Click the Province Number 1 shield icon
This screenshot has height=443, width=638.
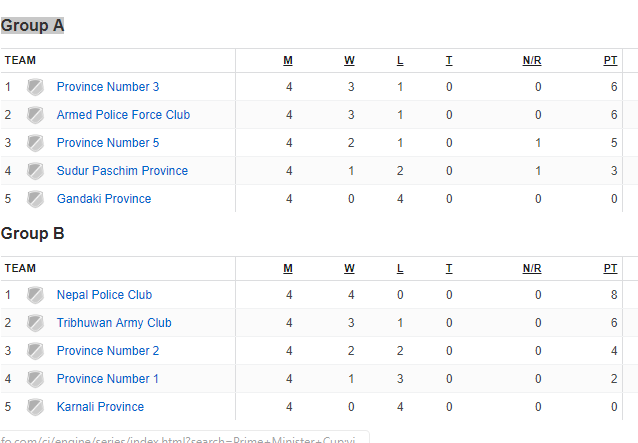click(35, 379)
